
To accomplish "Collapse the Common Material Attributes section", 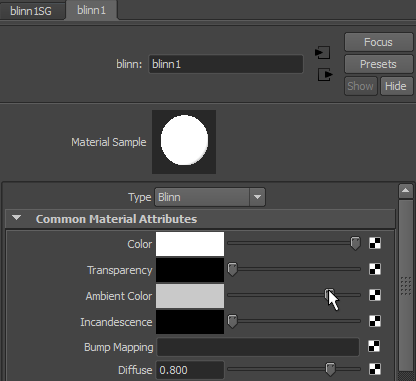I will point(16,218).
